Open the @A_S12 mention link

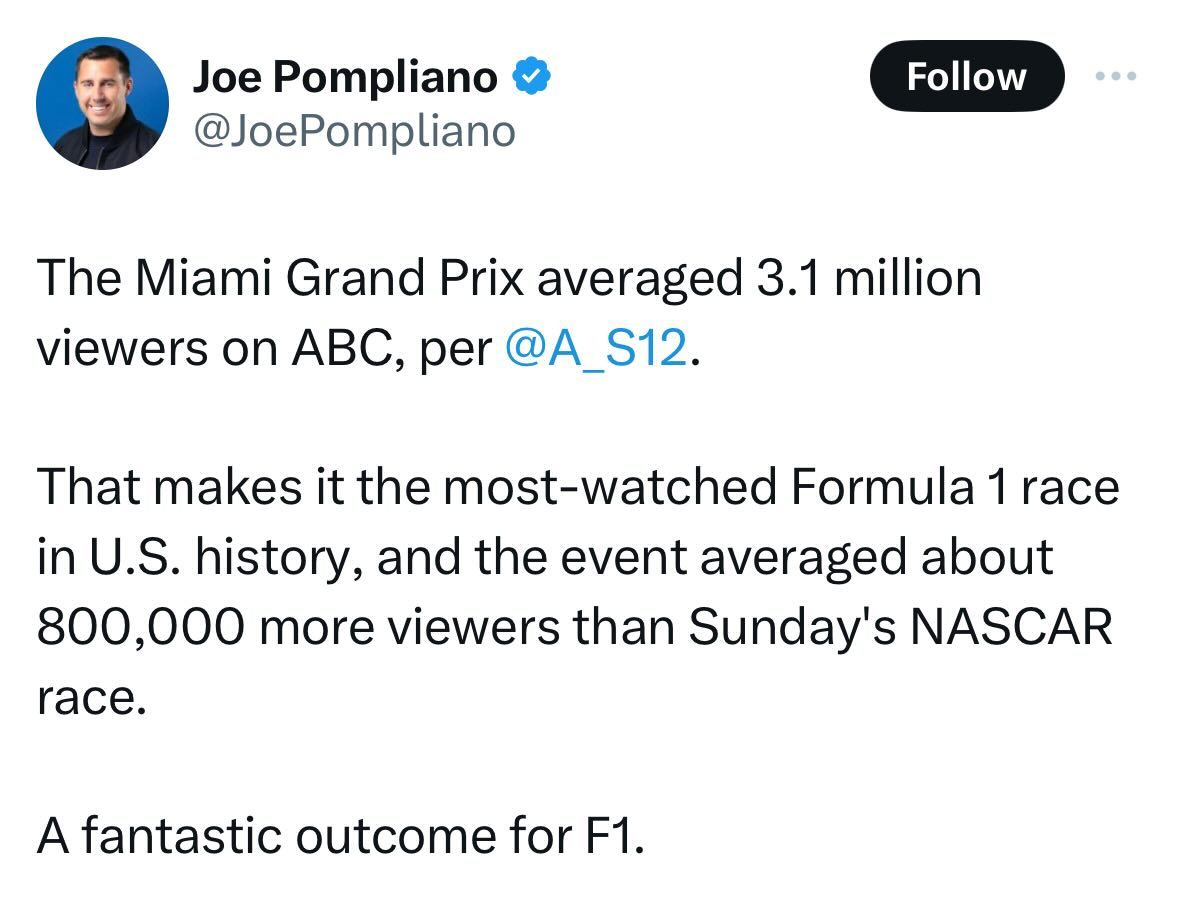coord(597,349)
